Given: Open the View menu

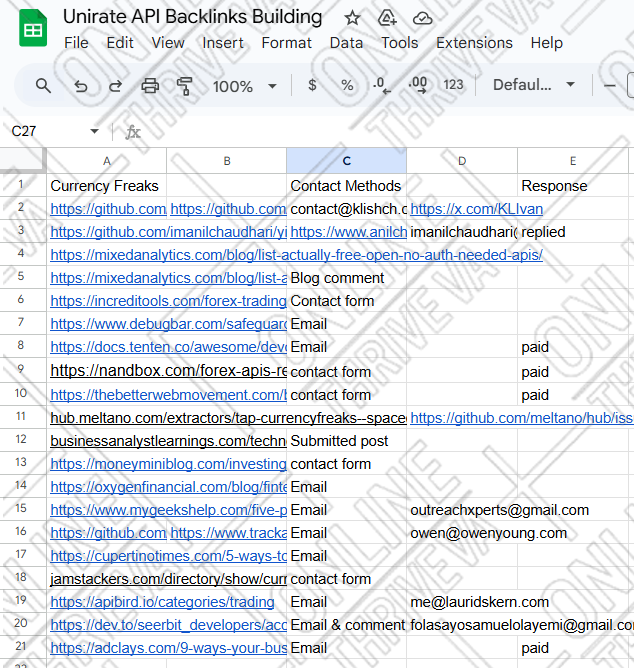Looking at the screenshot, I should [168, 43].
